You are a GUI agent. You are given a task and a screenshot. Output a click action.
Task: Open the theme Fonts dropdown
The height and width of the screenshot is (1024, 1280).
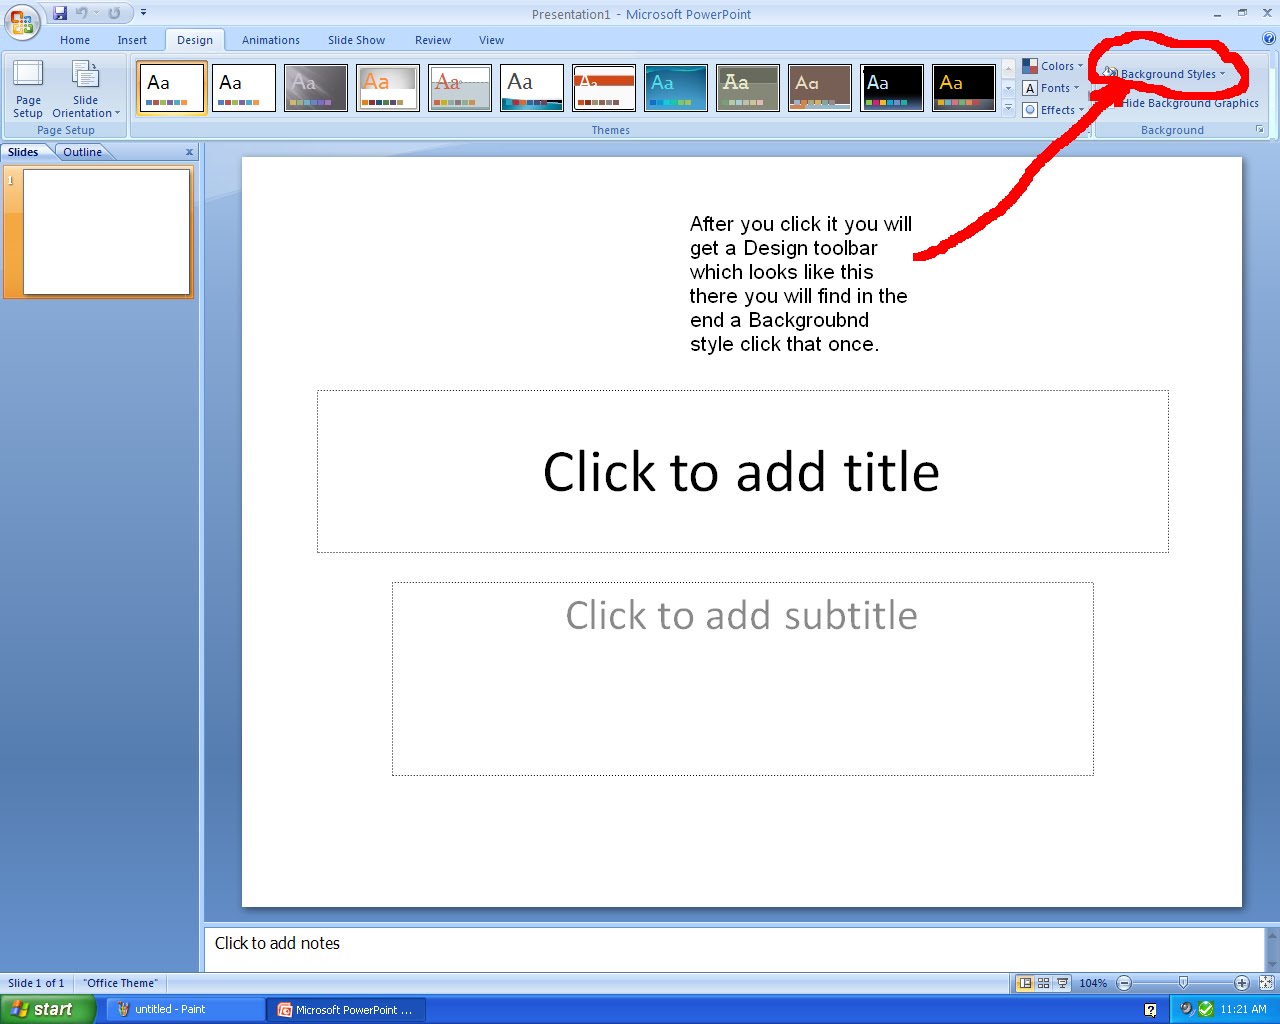point(1051,88)
